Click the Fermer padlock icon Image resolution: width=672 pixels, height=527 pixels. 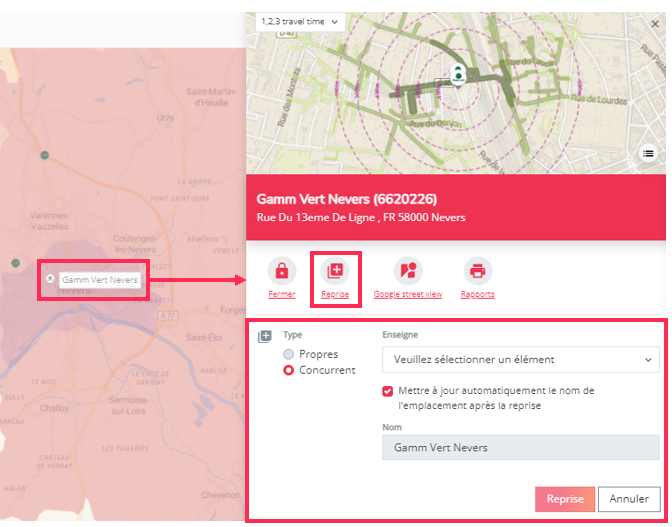pos(282,271)
